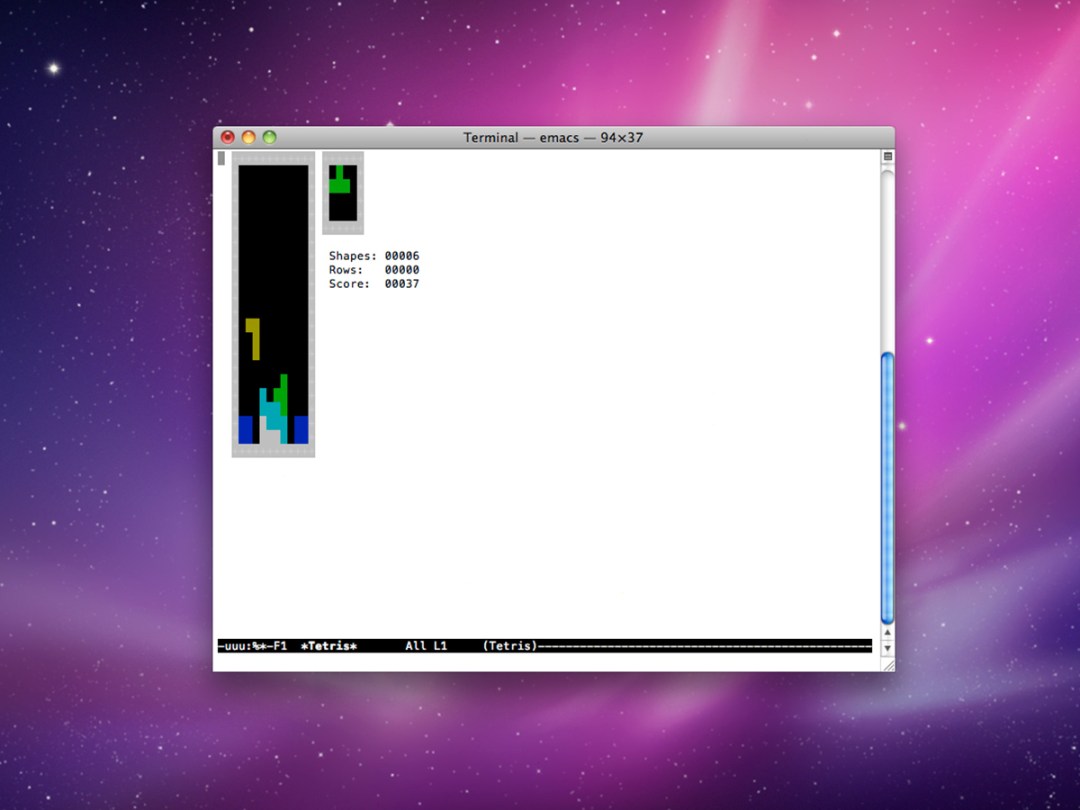Screen dimensions: 1080x810
Task: Minimize the Terminal window with the yellow button
Action: tap(249, 137)
